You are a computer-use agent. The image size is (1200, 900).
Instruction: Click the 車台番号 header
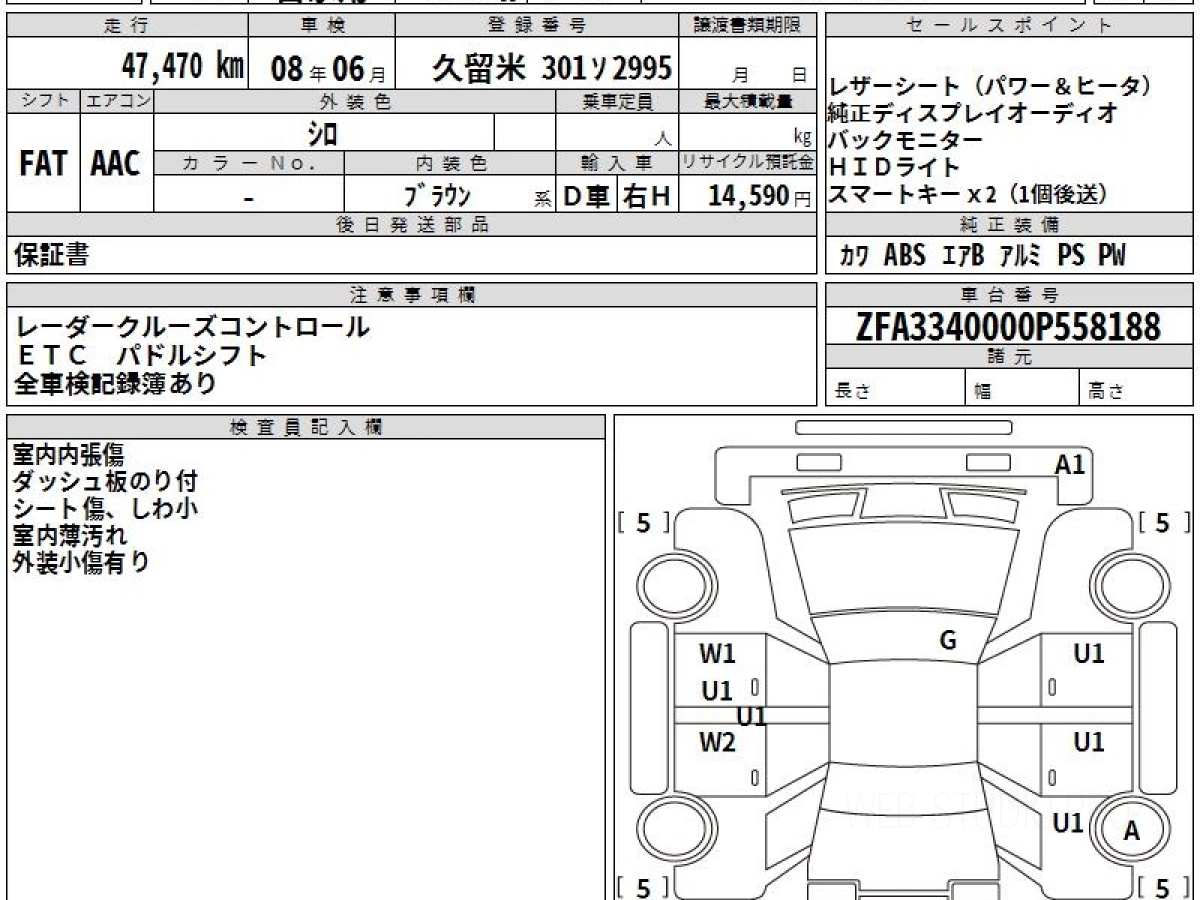(x=1008, y=295)
